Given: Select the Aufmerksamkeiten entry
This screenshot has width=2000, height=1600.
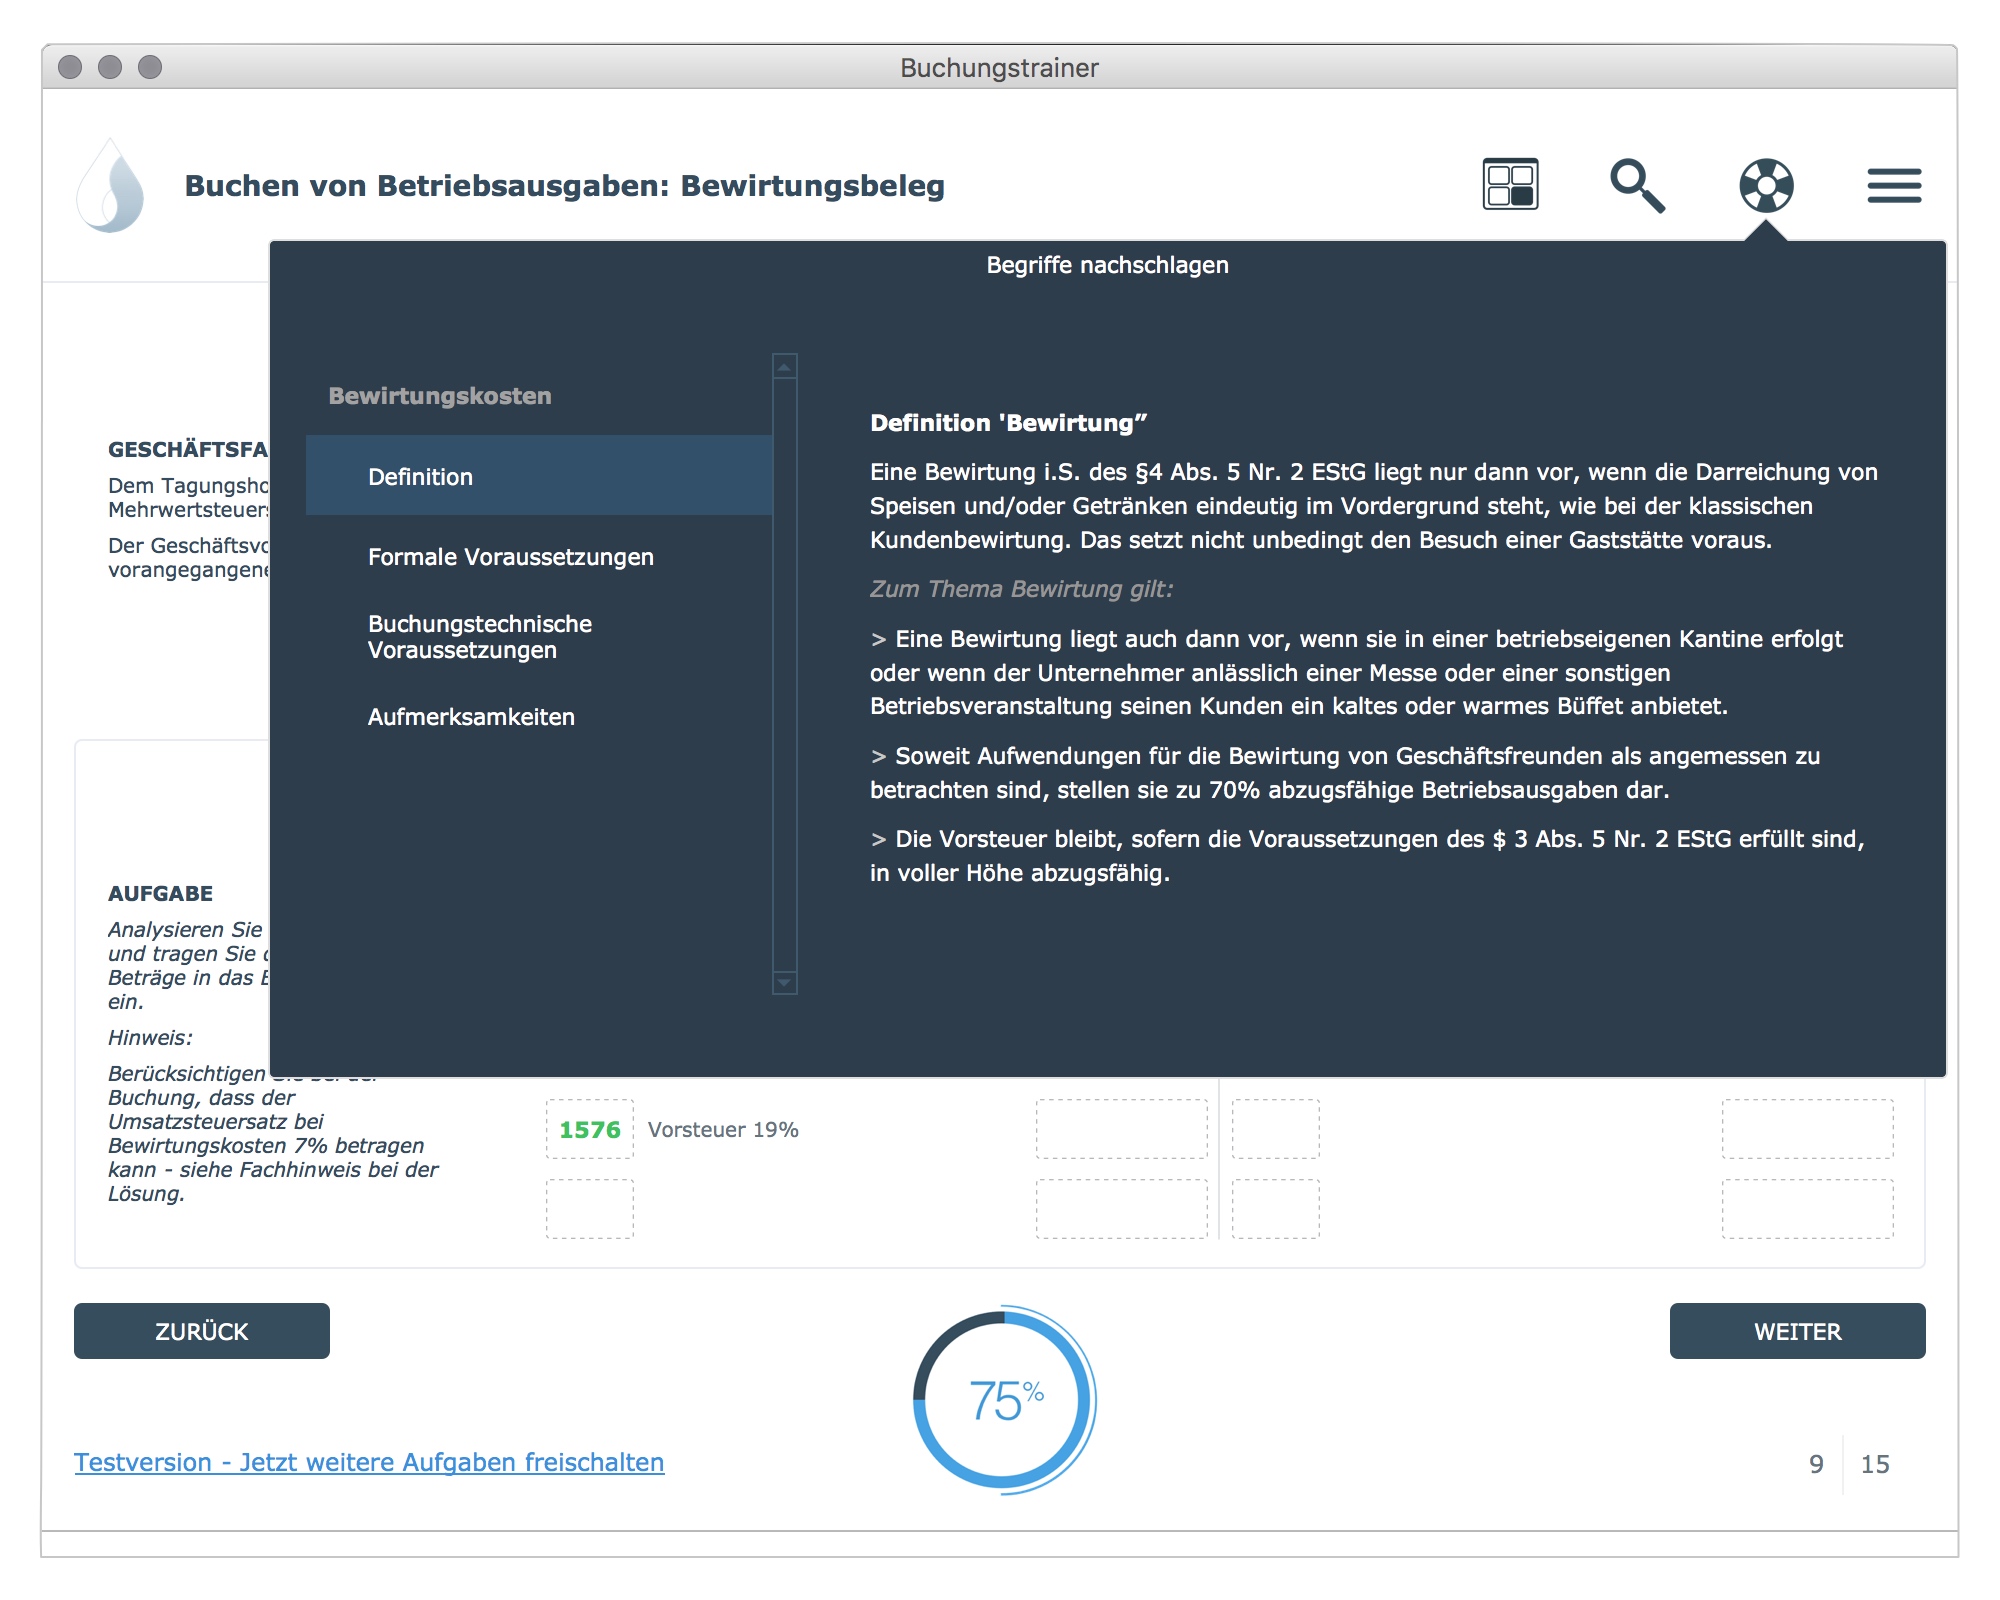Looking at the screenshot, I should (471, 717).
